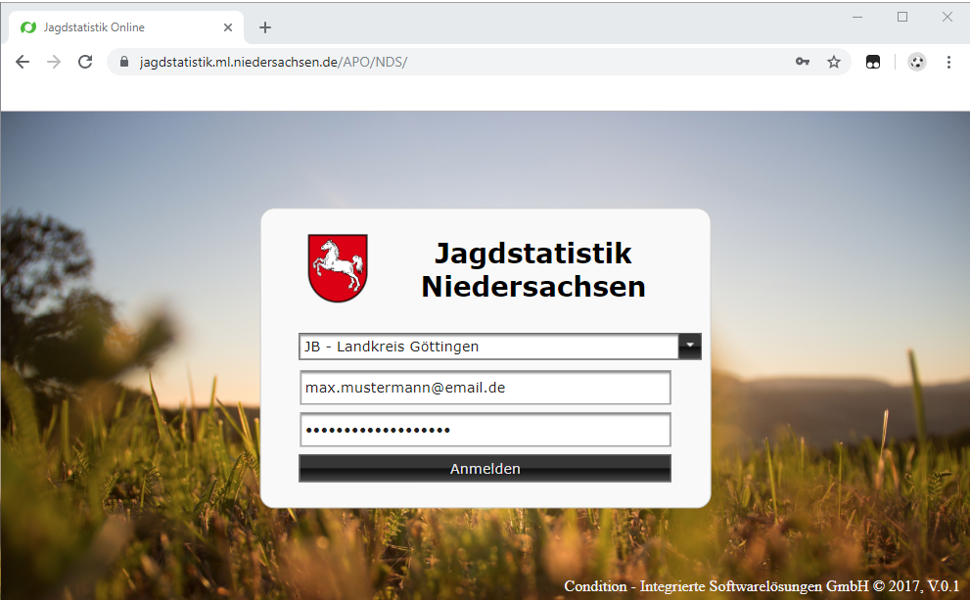This screenshot has width=971, height=600.
Task: Click into the masked password field
Action: pyautogui.click(x=485, y=429)
